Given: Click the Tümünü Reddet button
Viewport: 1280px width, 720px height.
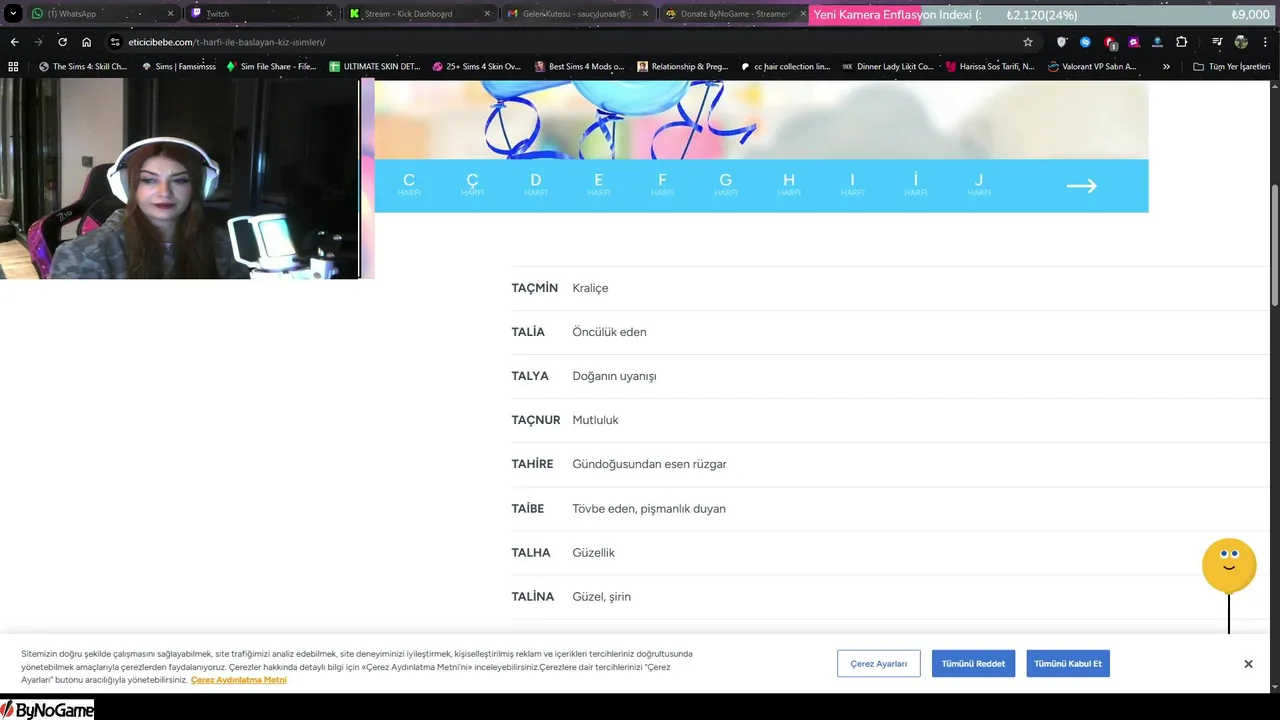Looking at the screenshot, I should point(973,664).
